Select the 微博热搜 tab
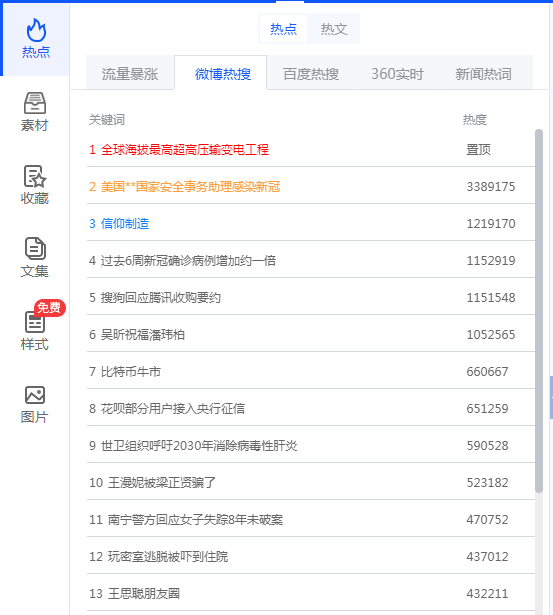Image resolution: width=553 pixels, height=615 pixels. point(223,74)
